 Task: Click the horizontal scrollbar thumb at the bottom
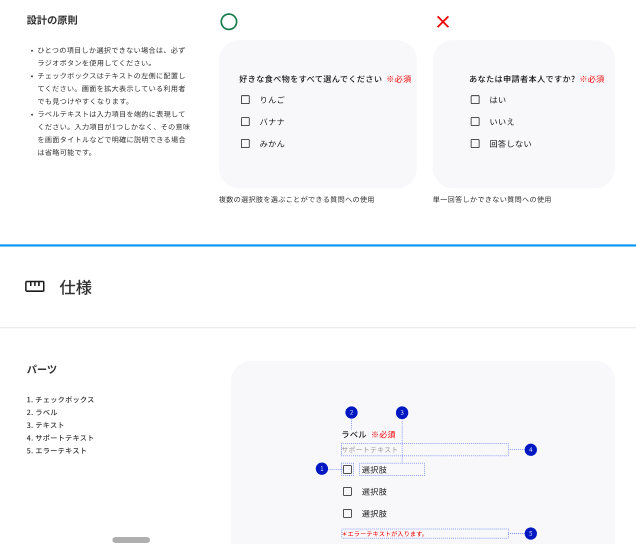(x=131, y=540)
